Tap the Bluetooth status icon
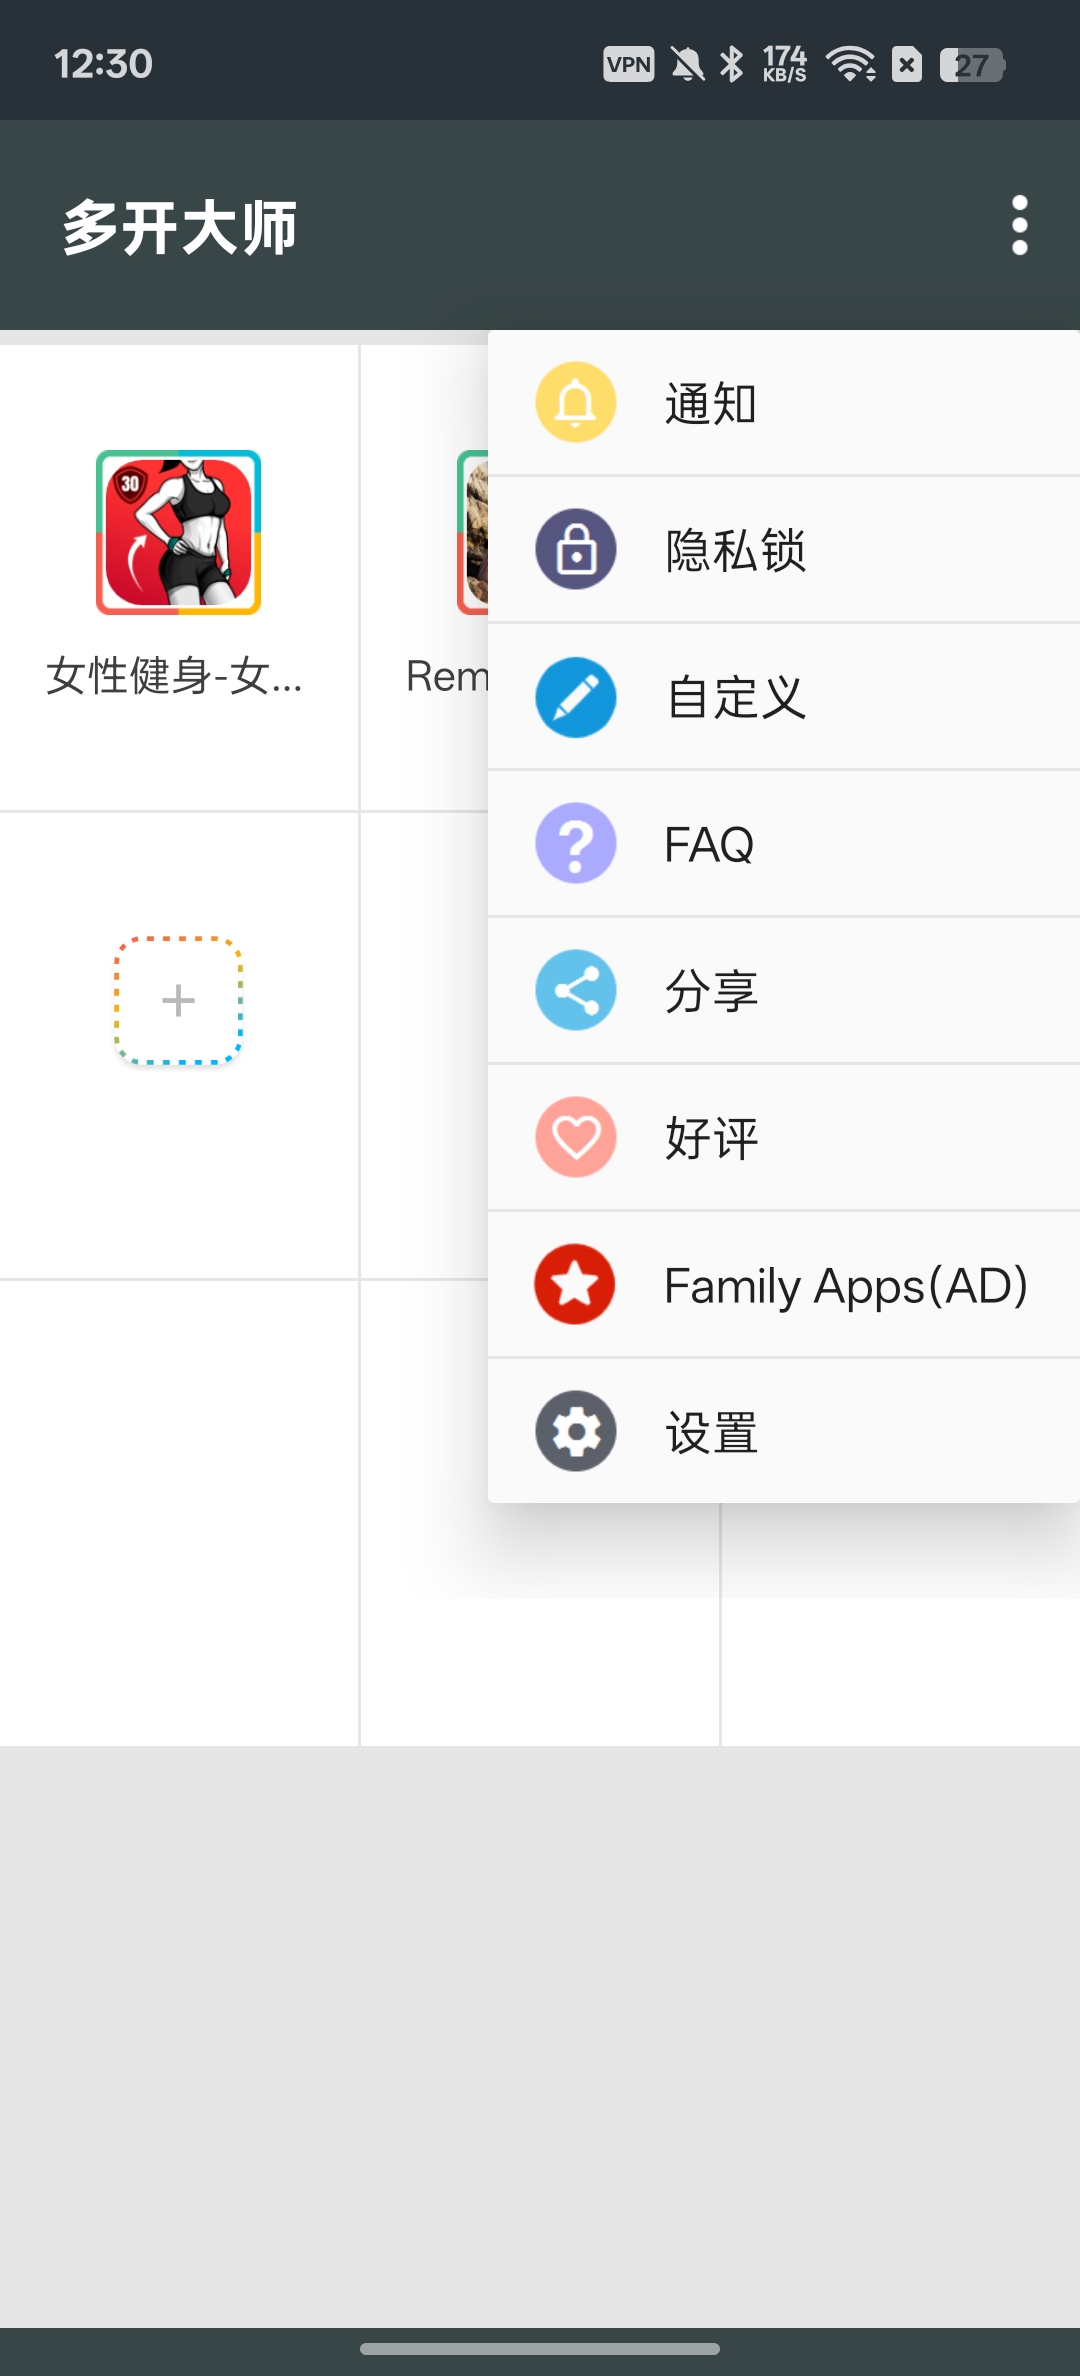 (732, 64)
